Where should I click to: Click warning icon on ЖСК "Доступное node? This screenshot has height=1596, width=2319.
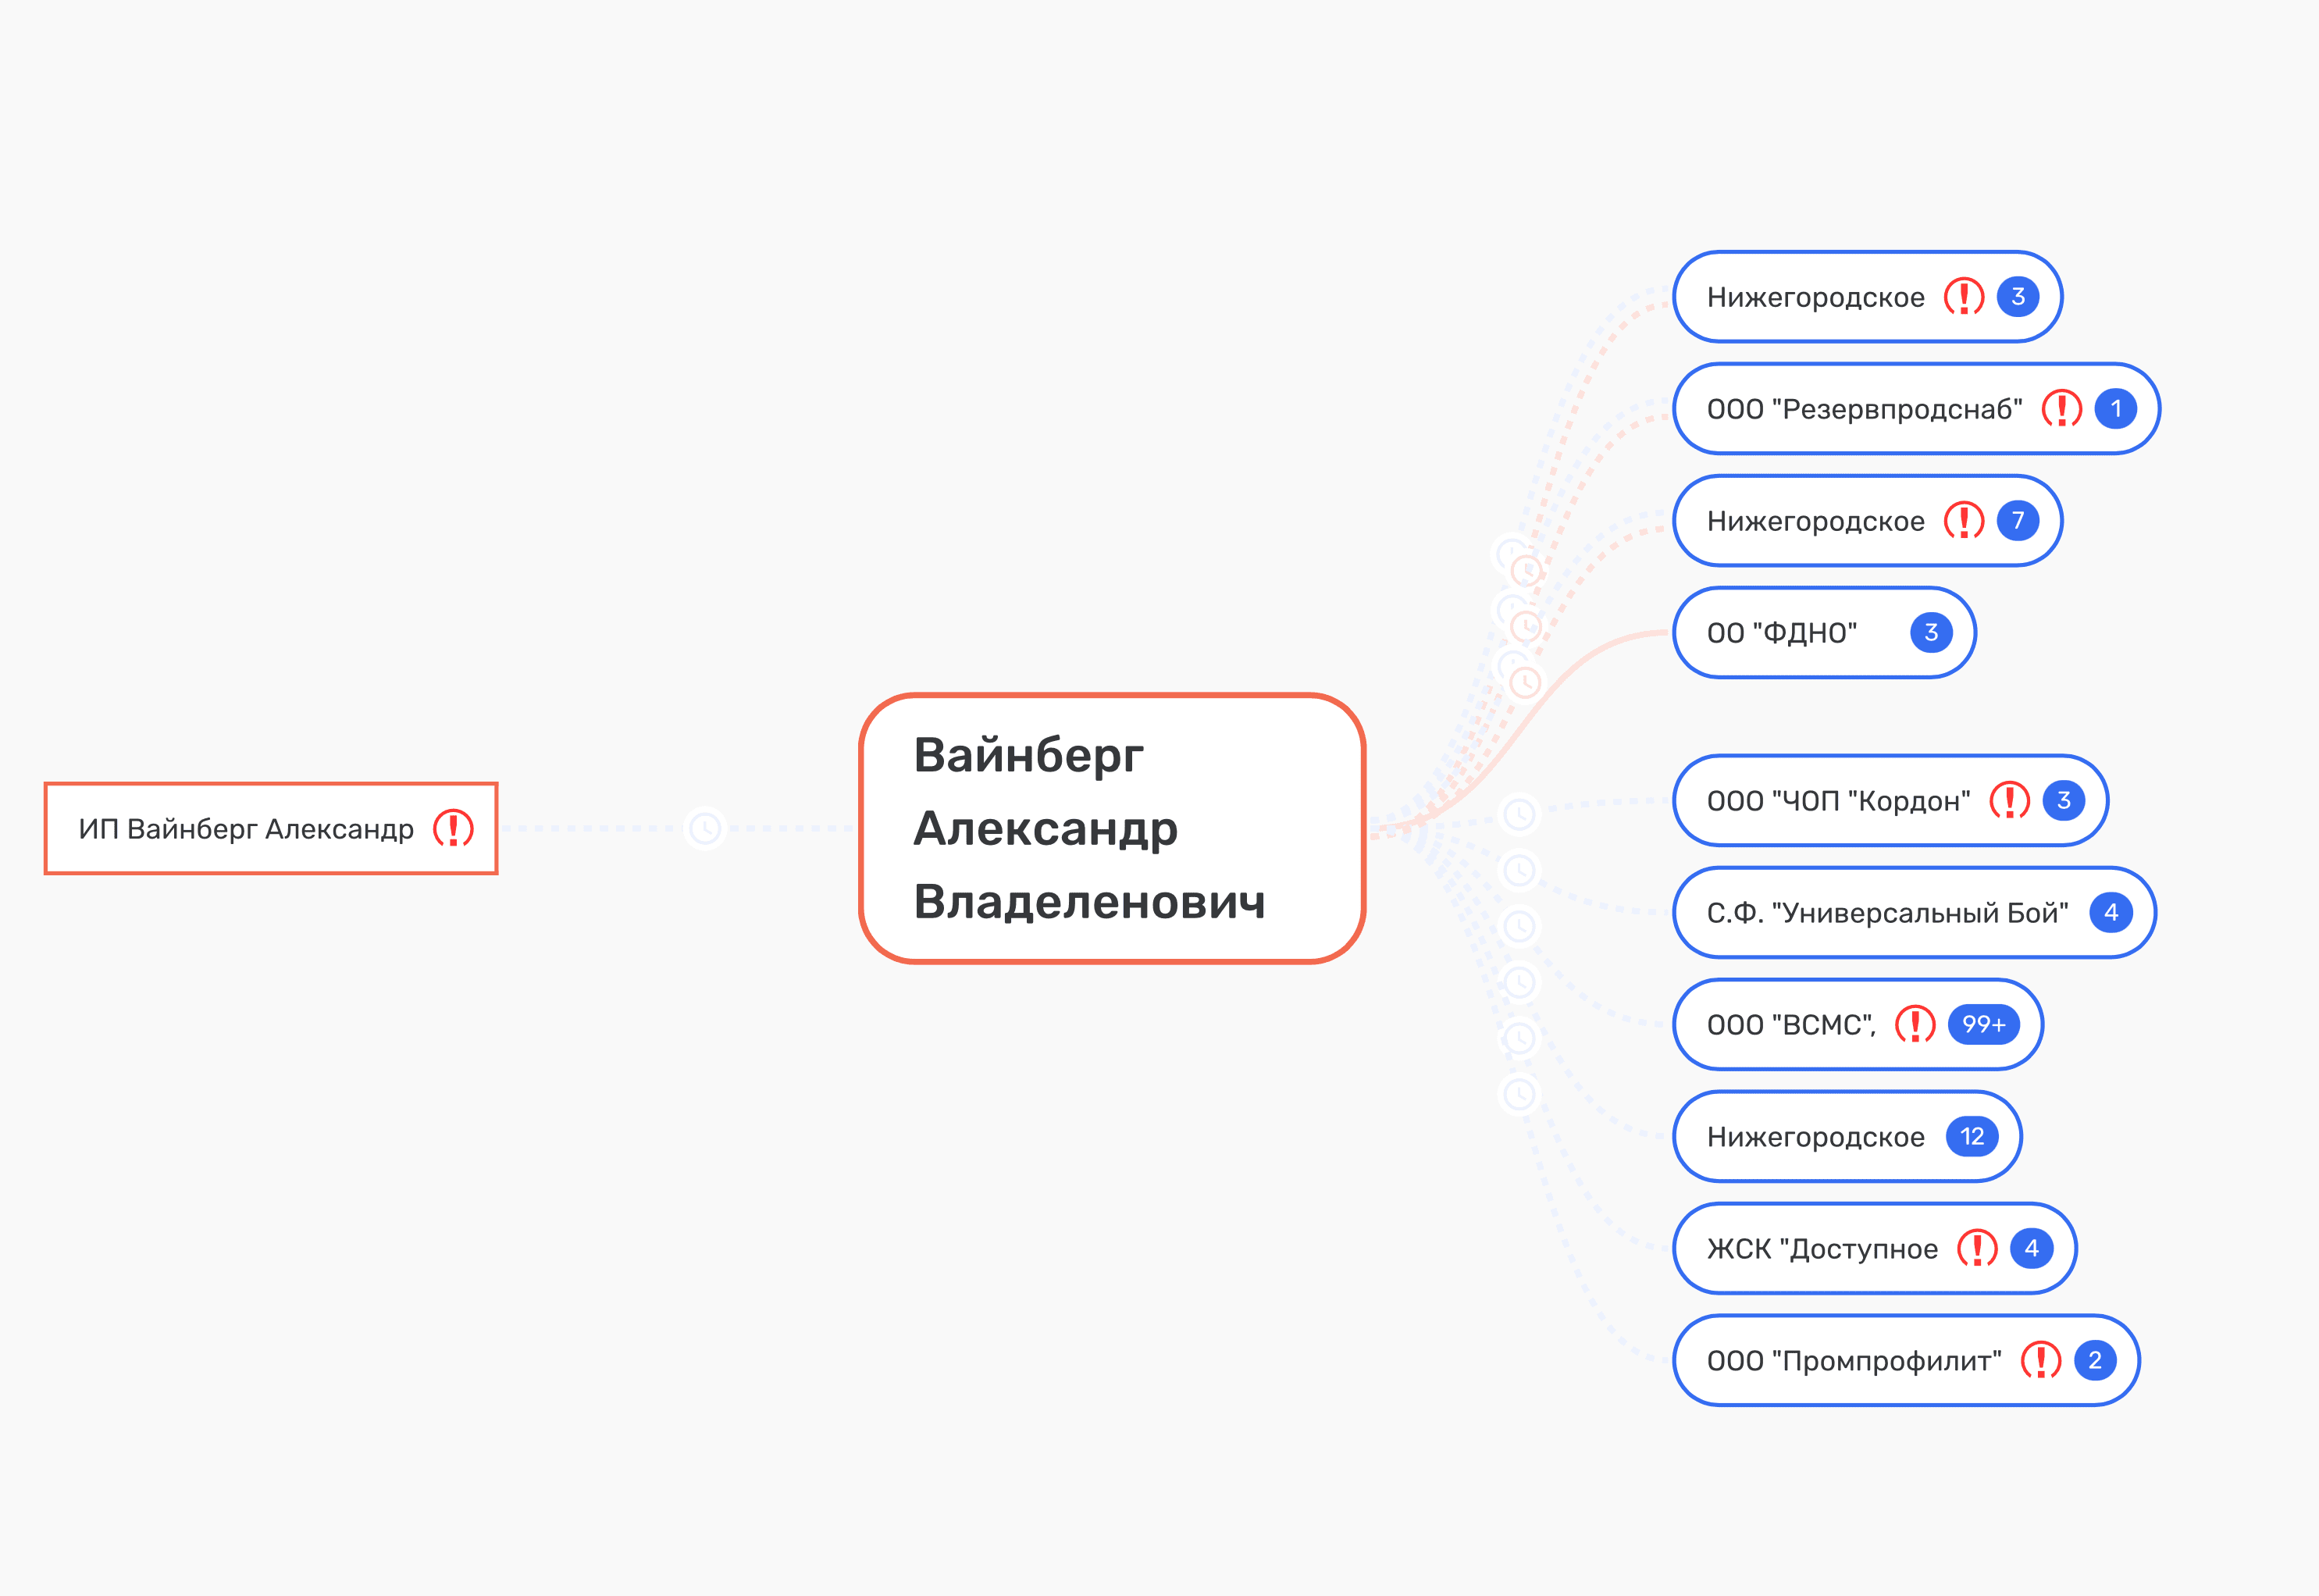(x=1977, y=1249)
